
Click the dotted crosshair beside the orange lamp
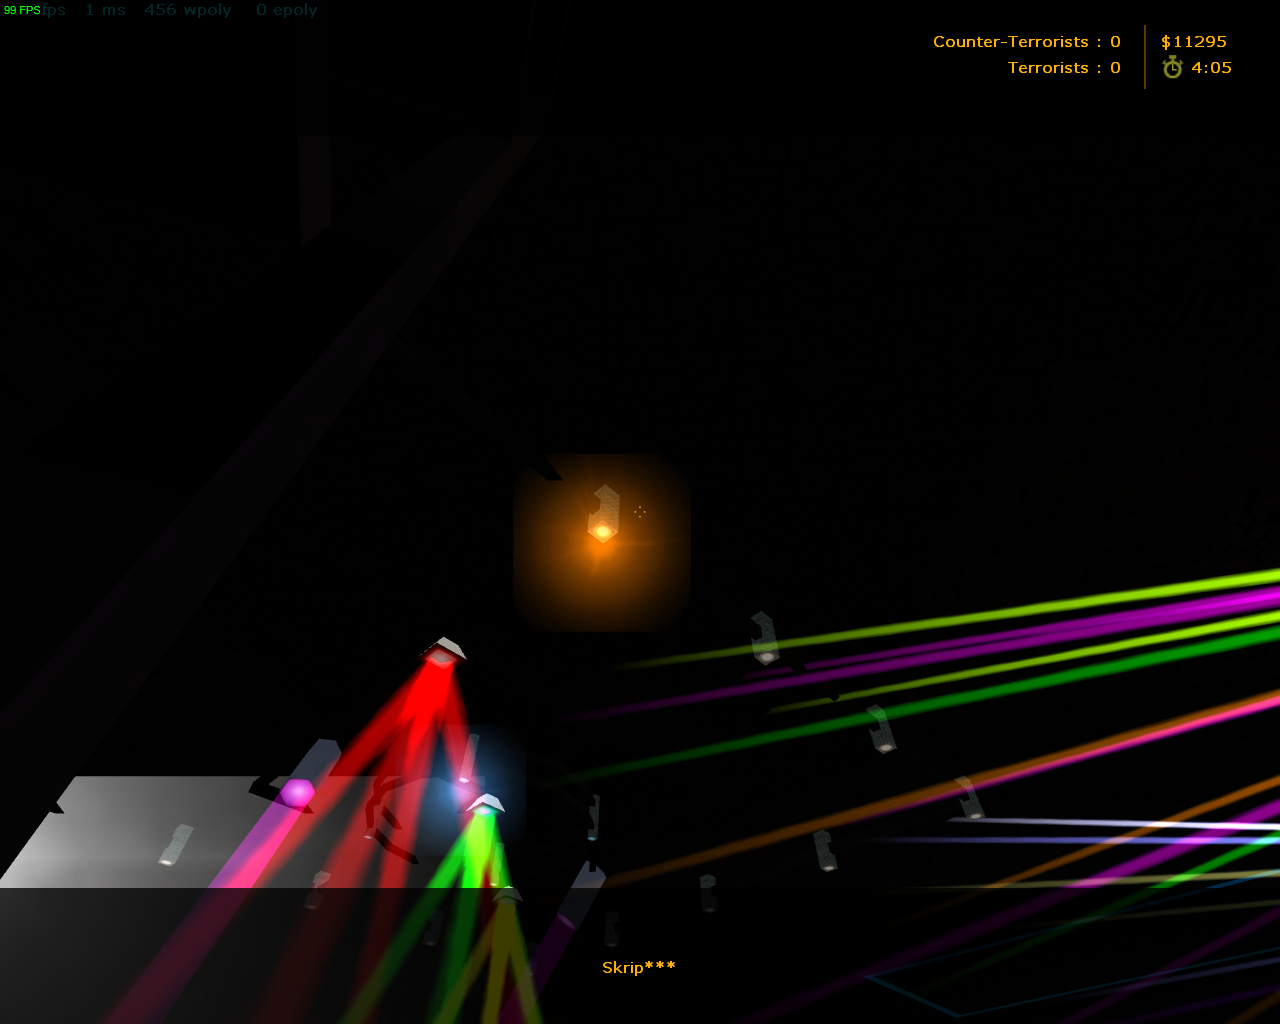click(640, 512)
